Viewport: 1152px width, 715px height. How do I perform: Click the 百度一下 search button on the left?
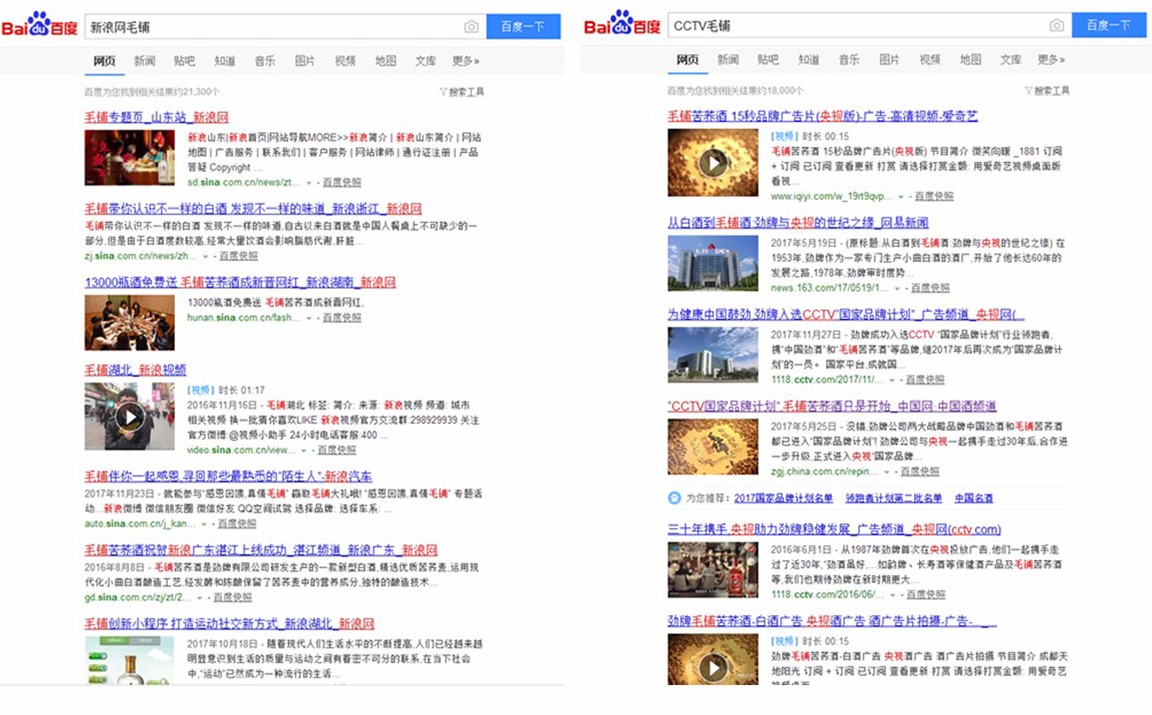tap(523, 26)
